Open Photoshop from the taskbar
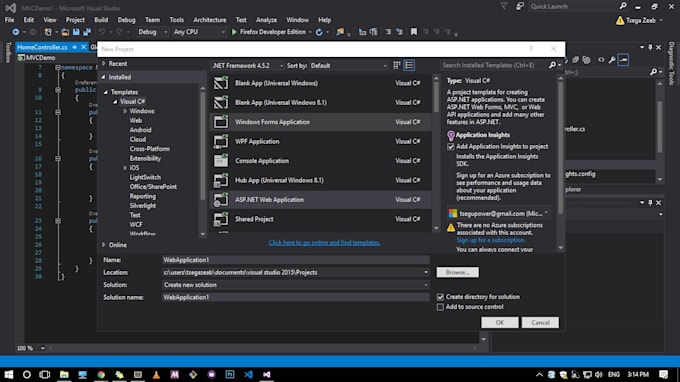Viewport: 680px width, 382px height. 230,374
